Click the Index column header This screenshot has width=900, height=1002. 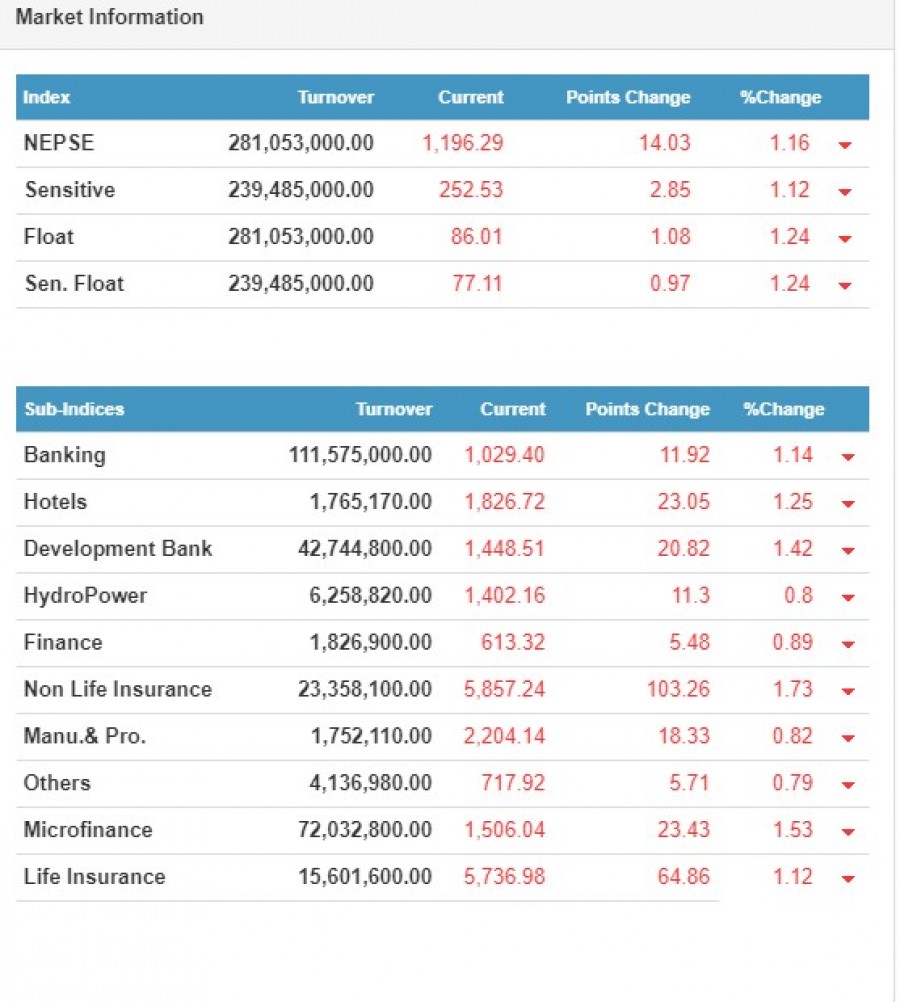pos(47,98)
